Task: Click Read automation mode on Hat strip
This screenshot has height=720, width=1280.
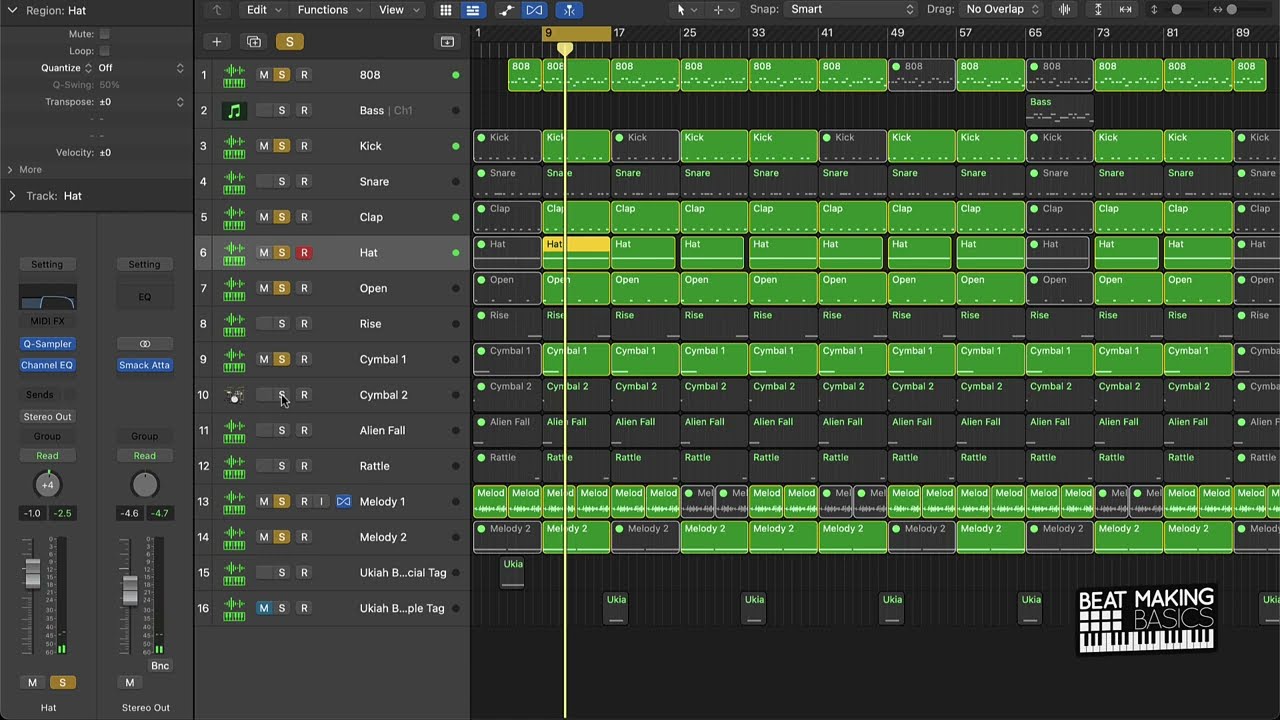Action: (47, 456)
